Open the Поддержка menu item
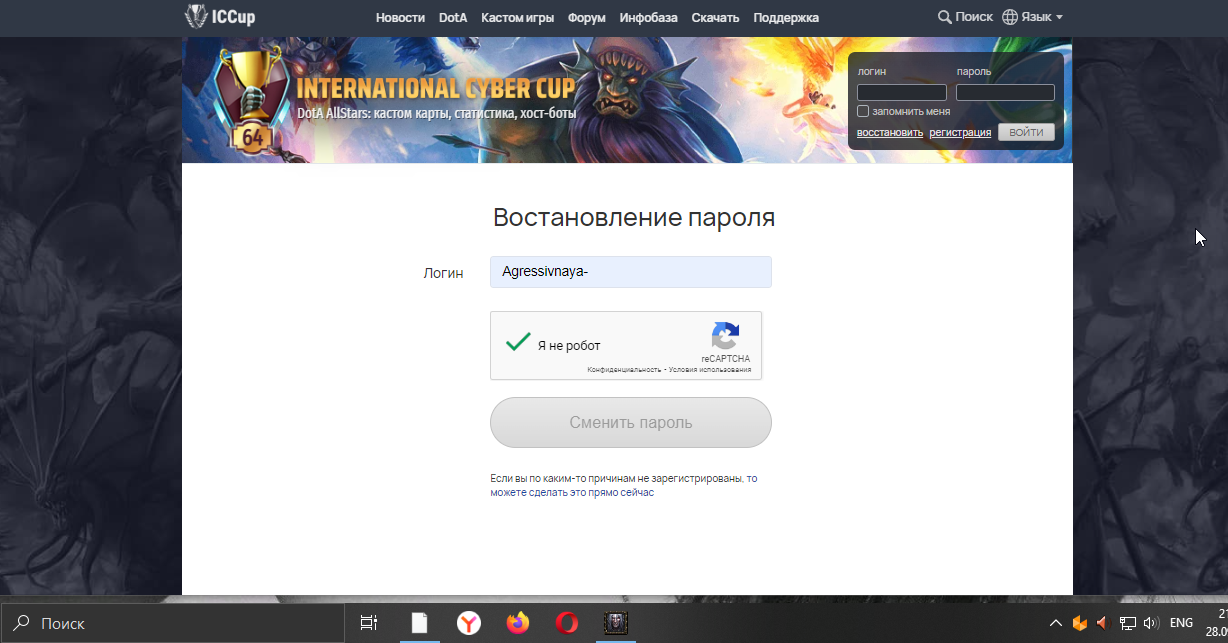 [x=786, y=18]
